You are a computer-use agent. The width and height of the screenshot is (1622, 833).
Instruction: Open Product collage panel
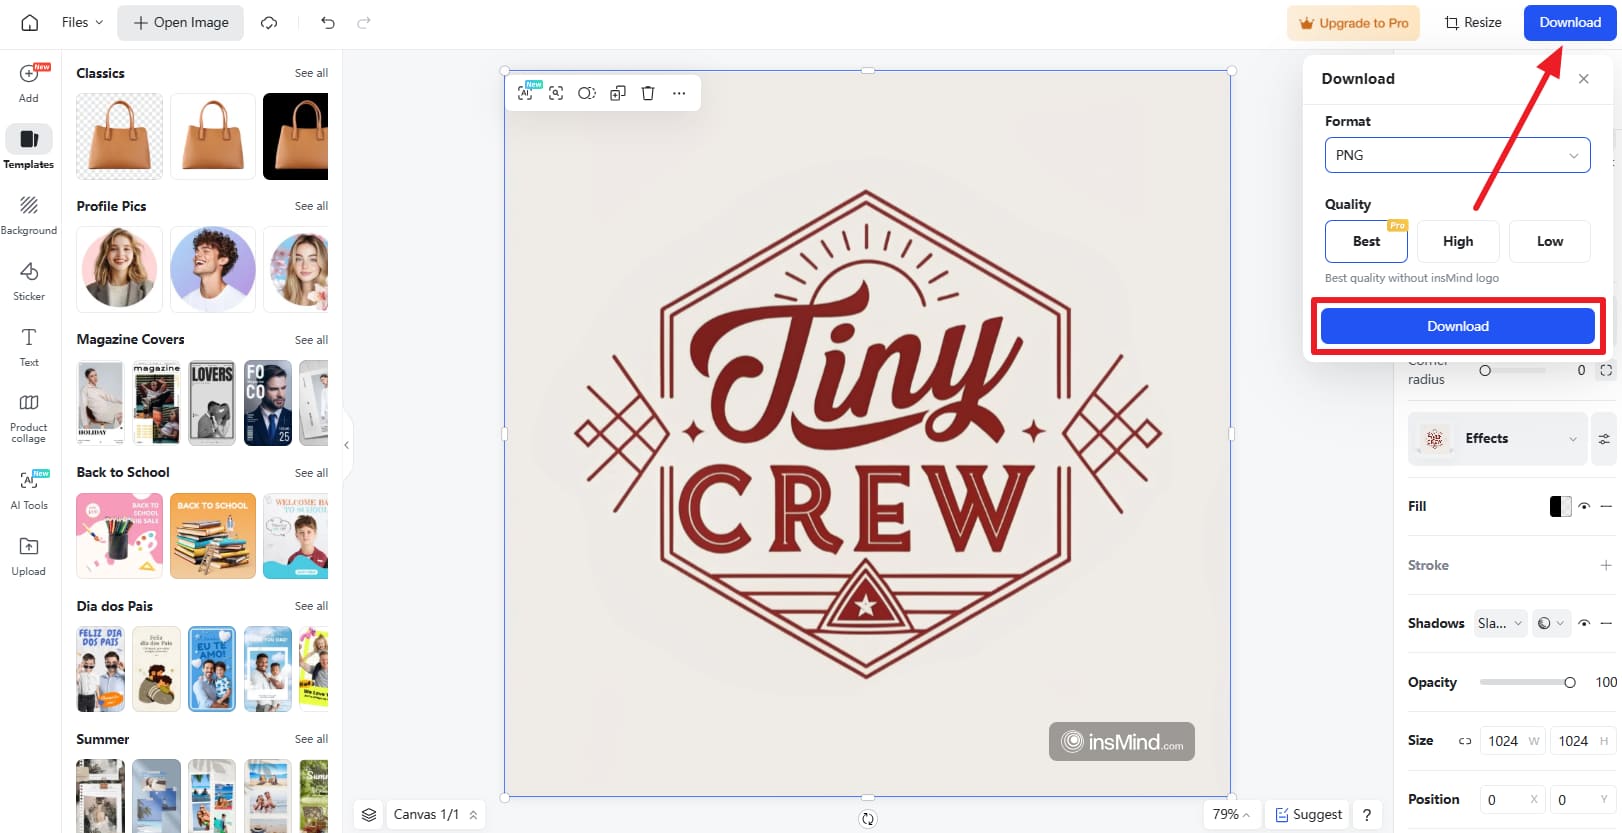pyautogui.click(x=29, y=418)
